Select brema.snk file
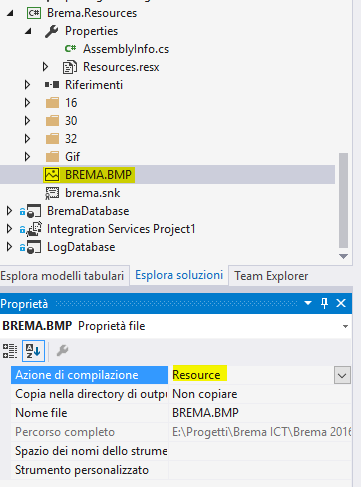 [92, 193]
